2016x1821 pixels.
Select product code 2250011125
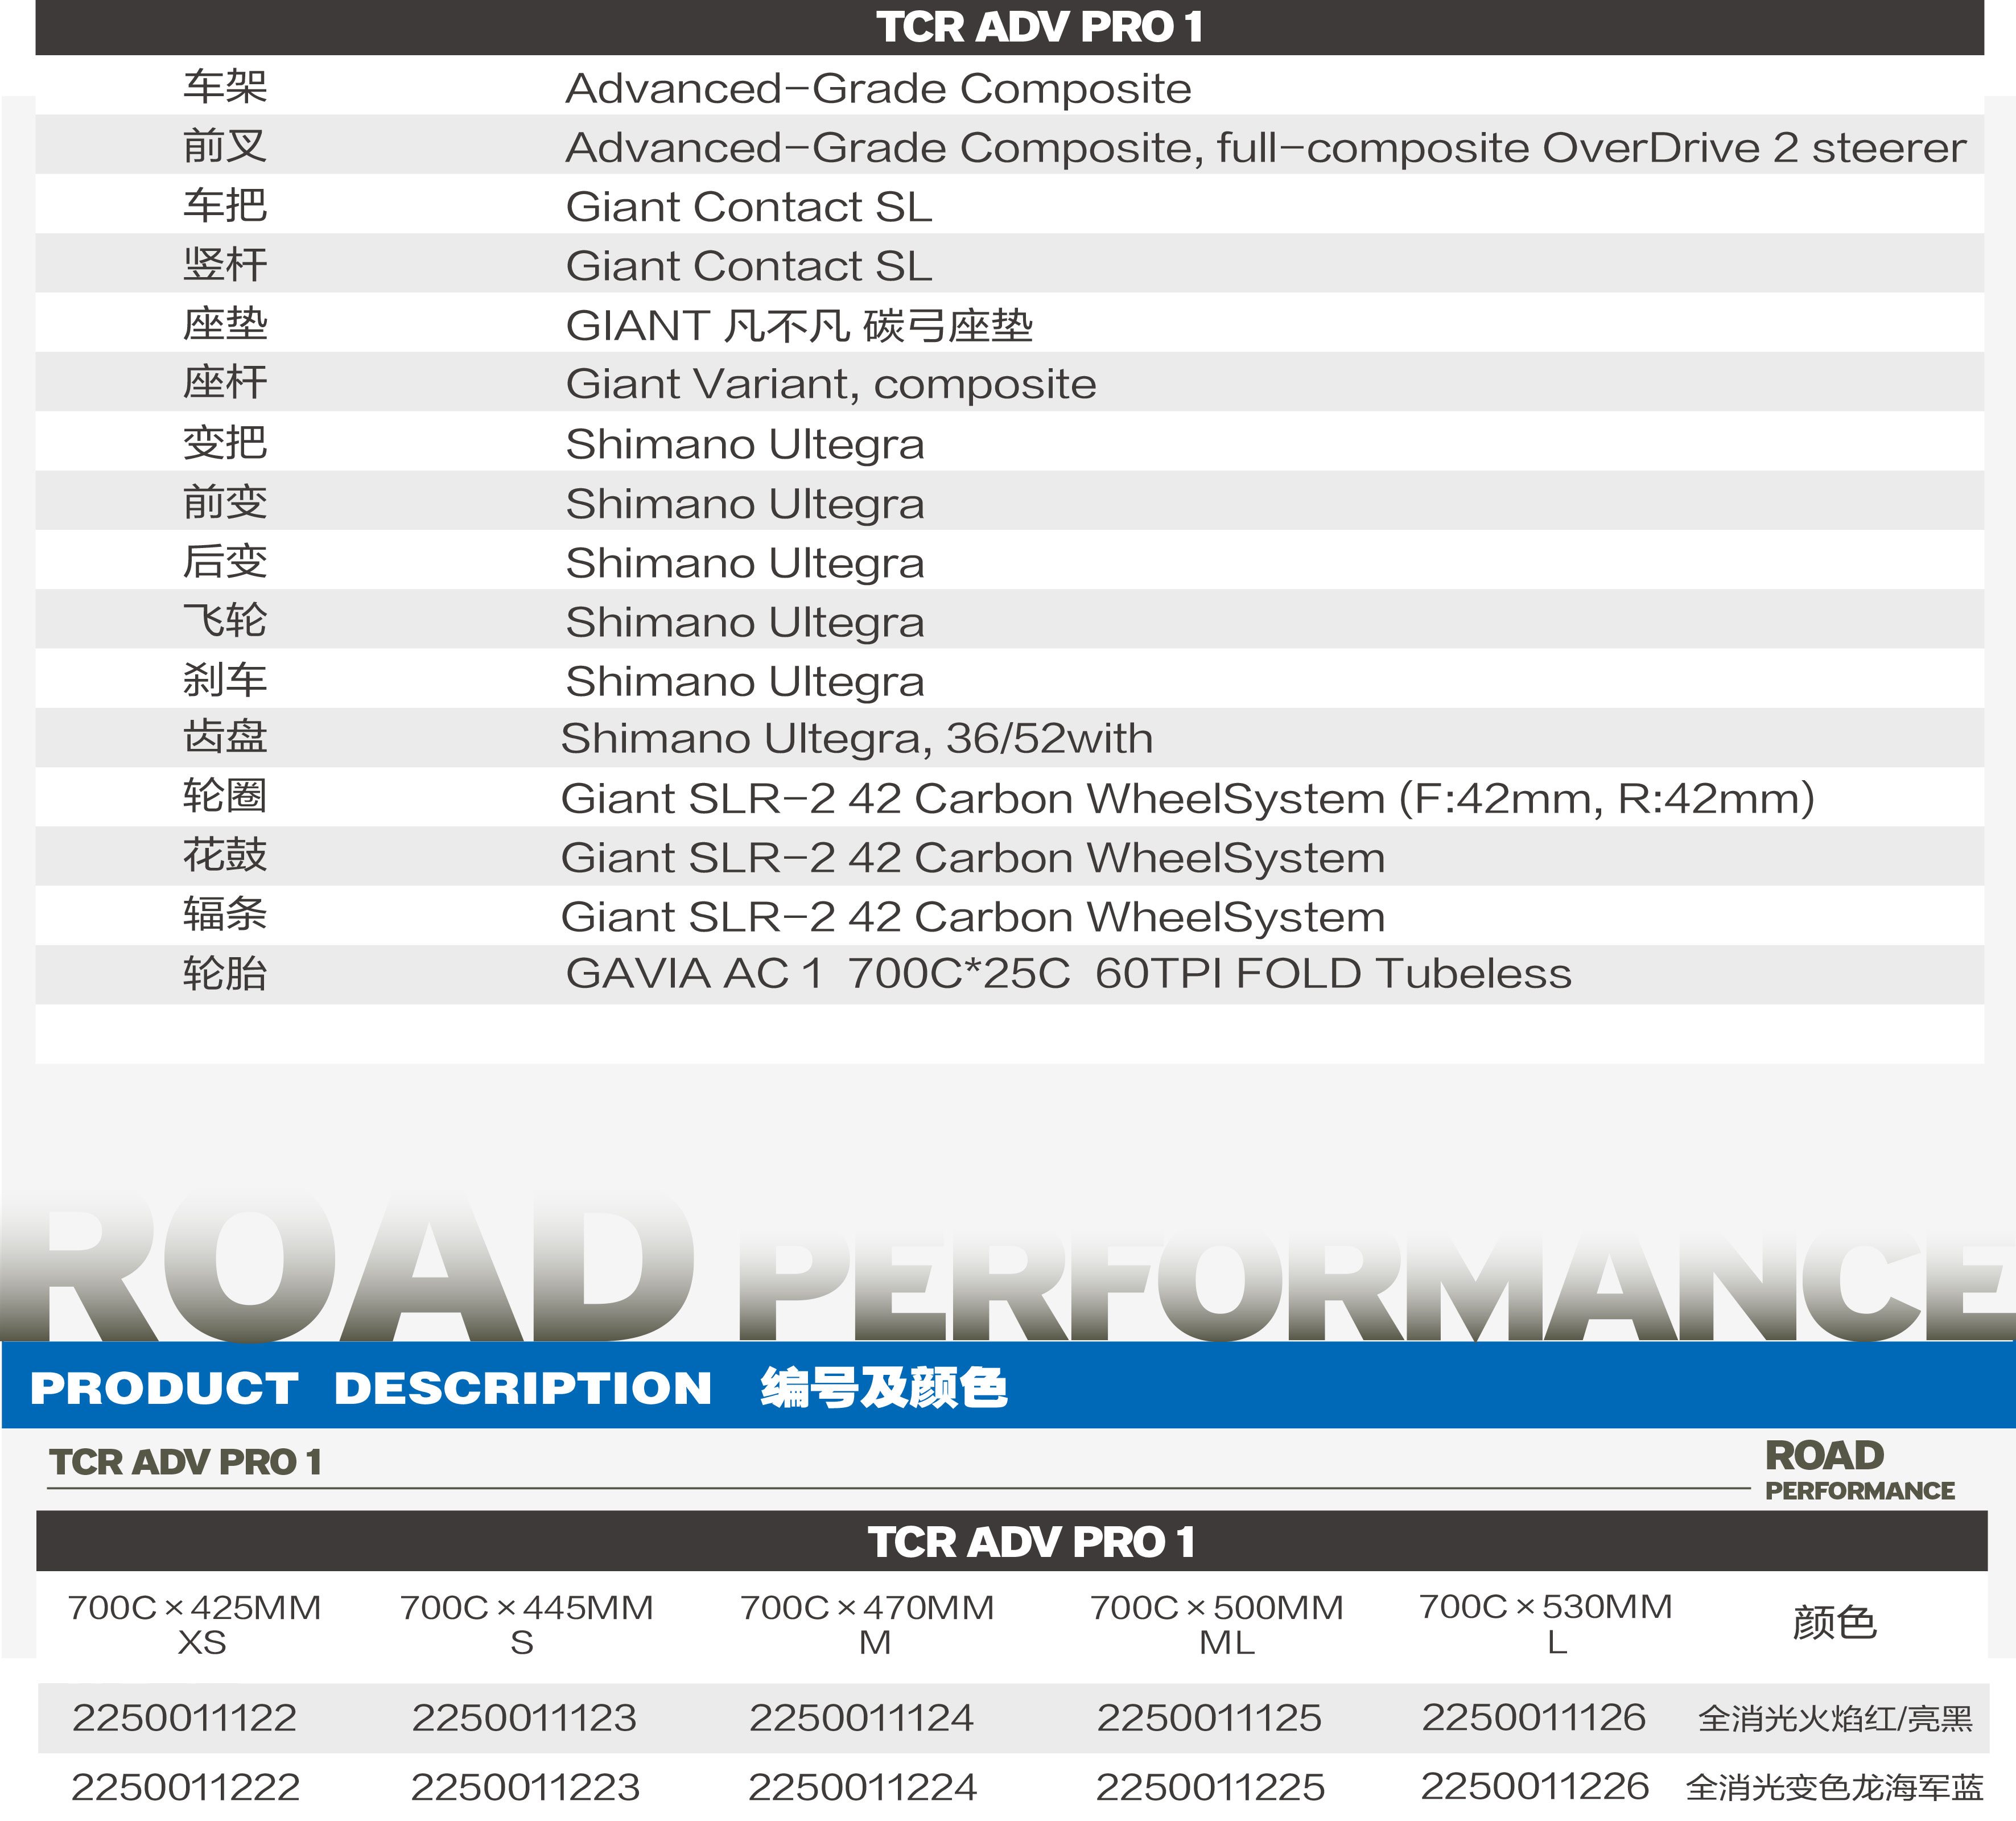[x=1209, y=1717]
